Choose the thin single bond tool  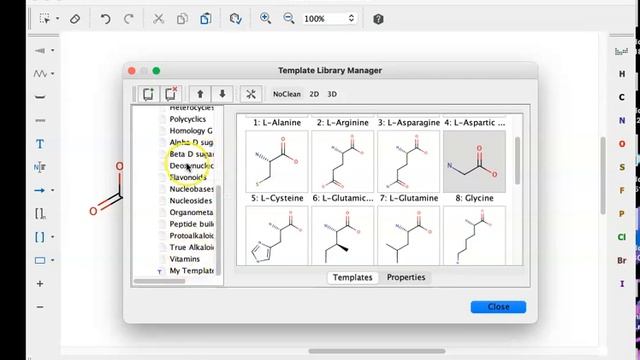[x=40, y=120]
